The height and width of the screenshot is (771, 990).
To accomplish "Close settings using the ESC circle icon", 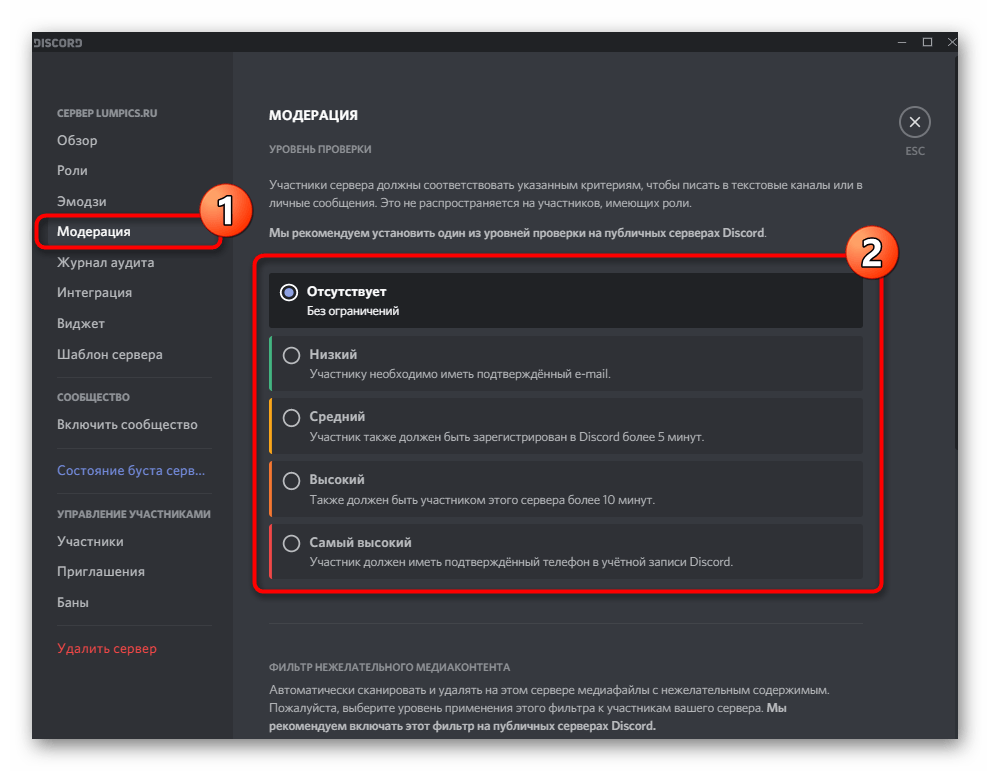I will tap(914, 121).
